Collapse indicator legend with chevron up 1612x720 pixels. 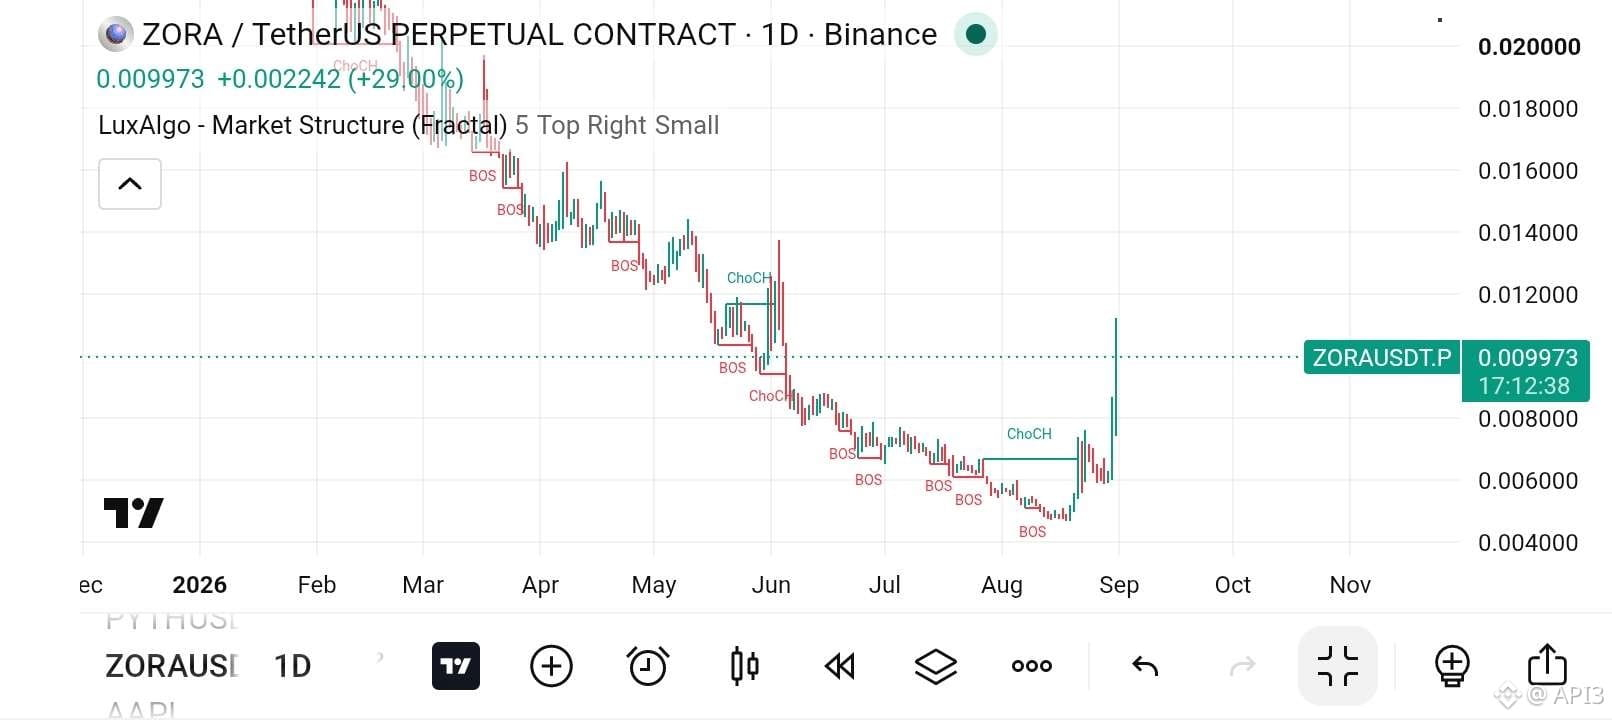tap(130, 184)
